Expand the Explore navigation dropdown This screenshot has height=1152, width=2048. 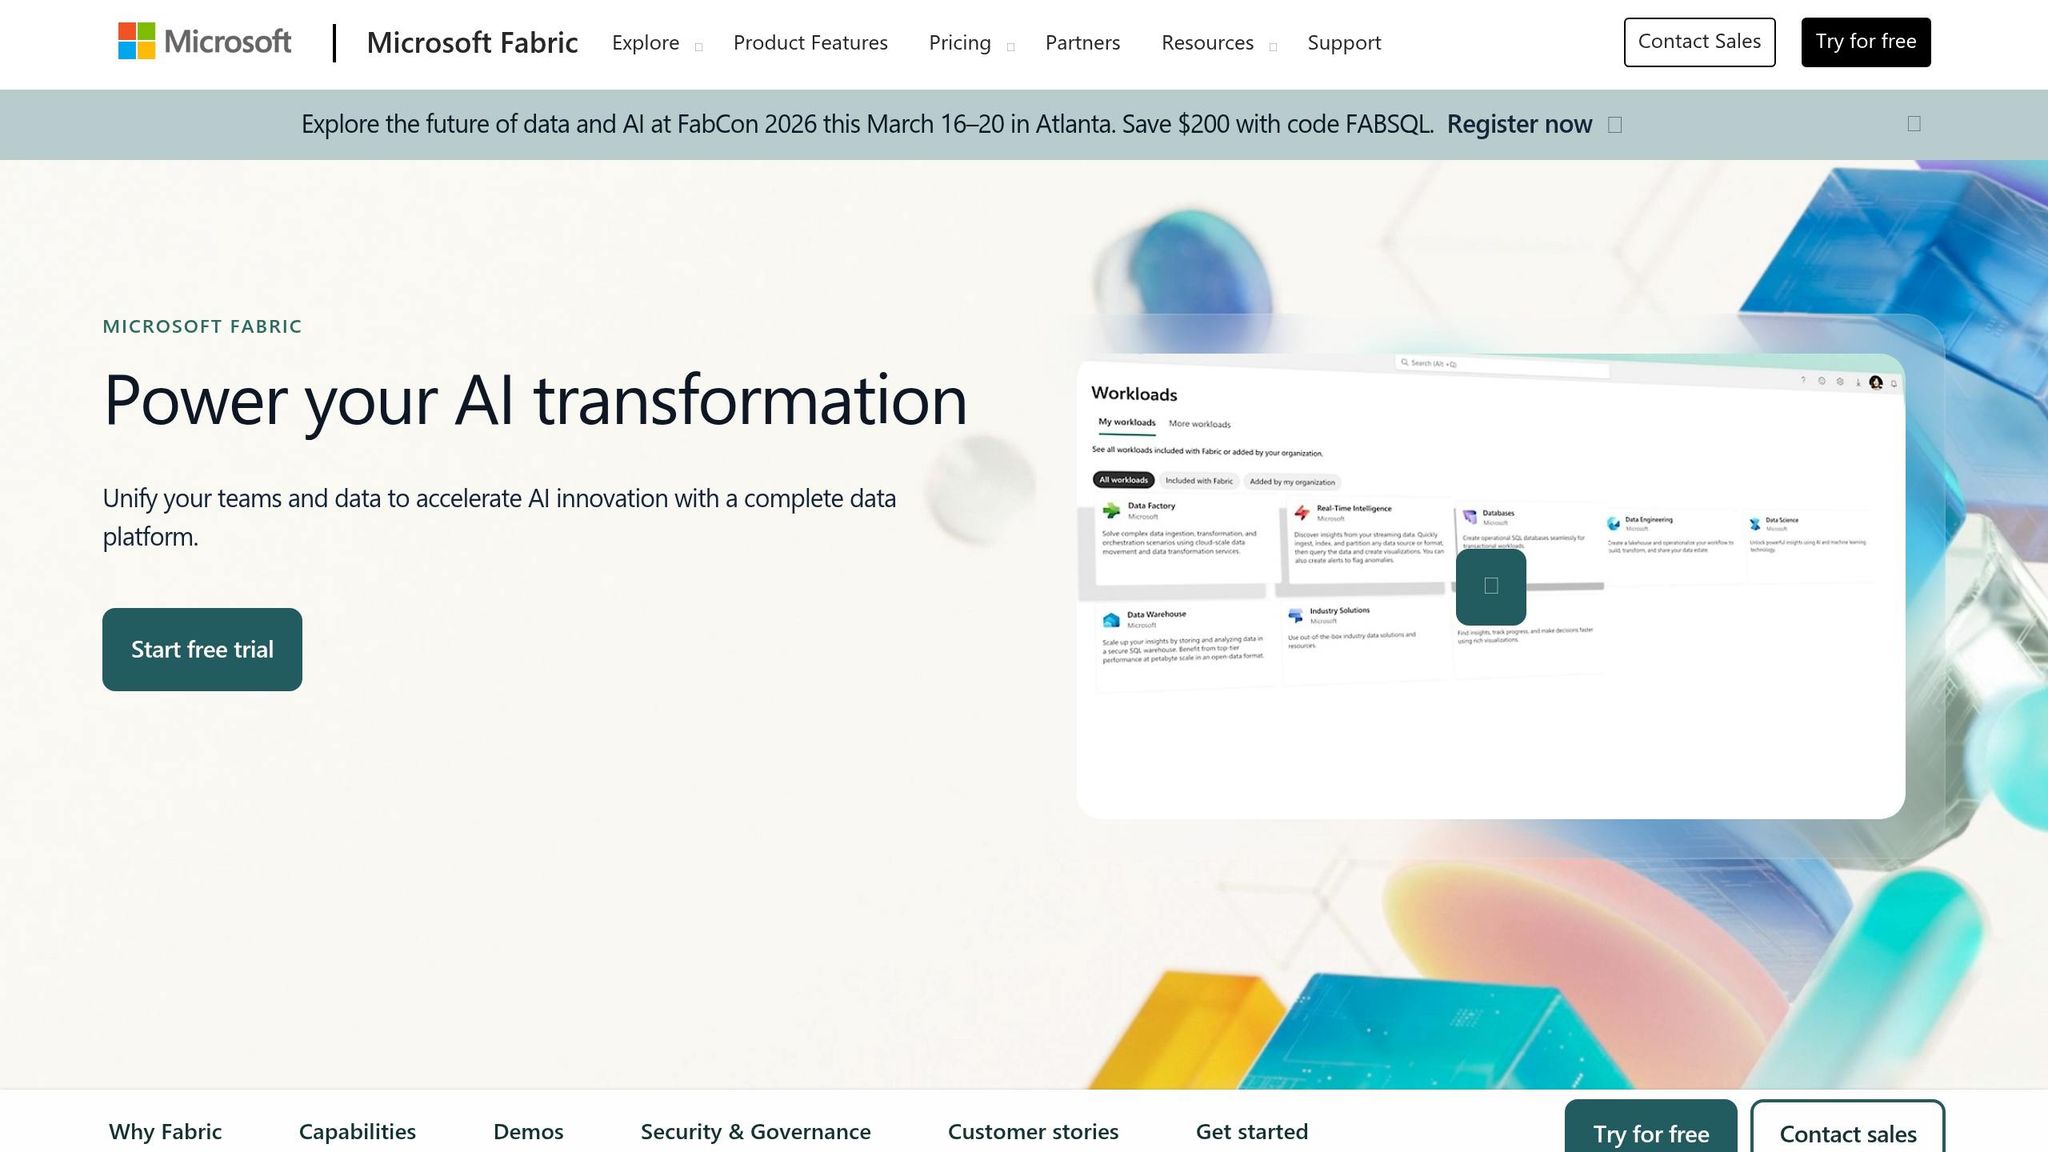[x=645, y=43]
